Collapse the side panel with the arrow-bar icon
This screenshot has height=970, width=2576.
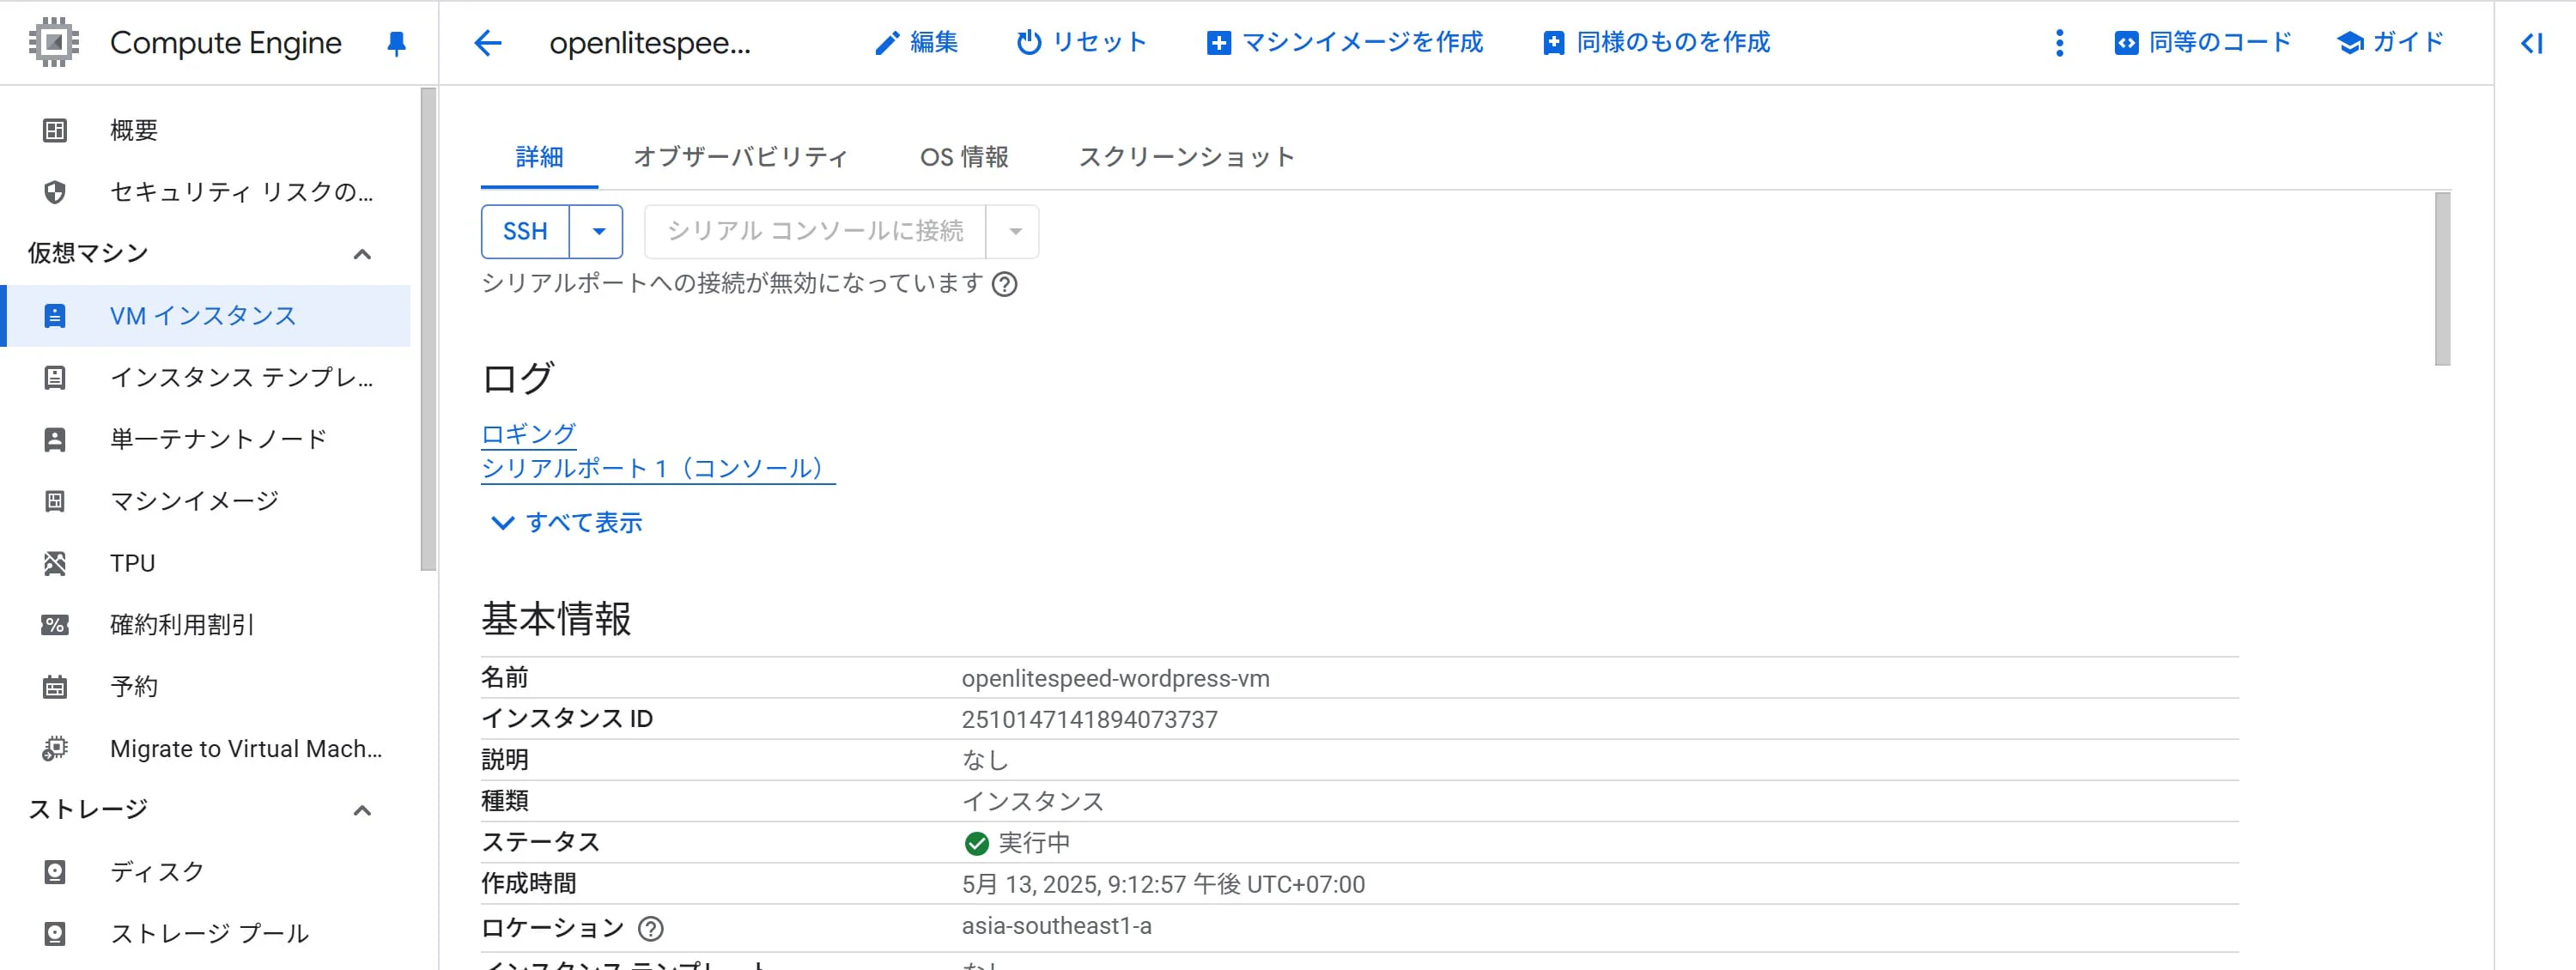coord(2531,43)
